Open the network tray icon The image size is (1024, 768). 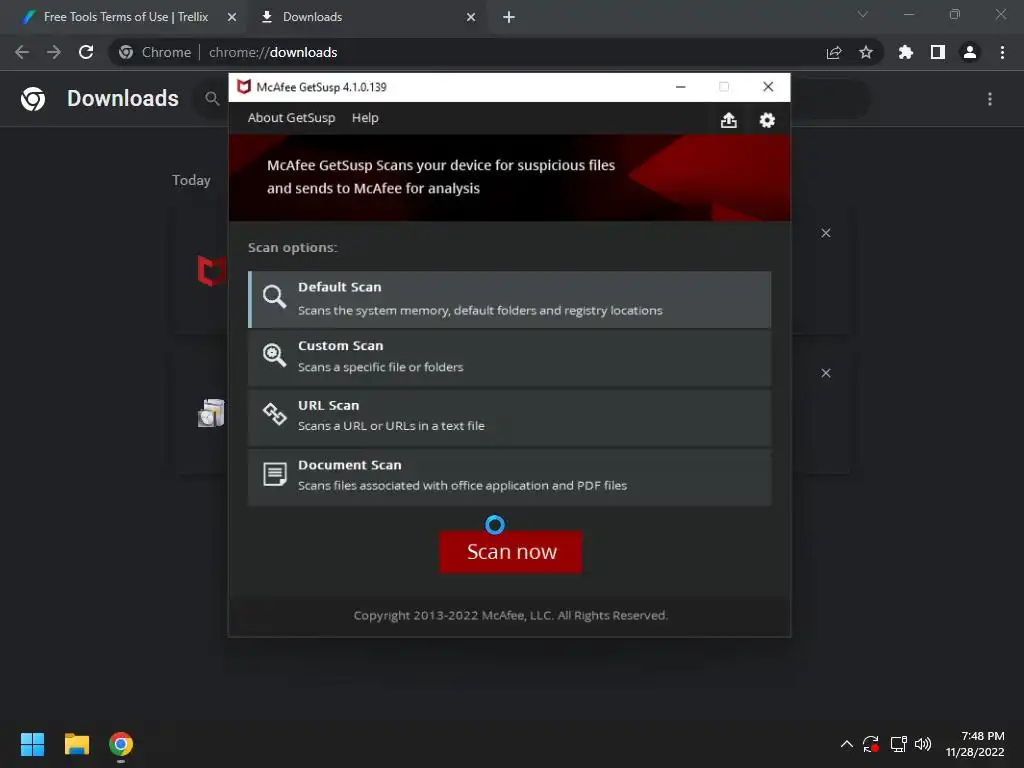click(899, 744)
